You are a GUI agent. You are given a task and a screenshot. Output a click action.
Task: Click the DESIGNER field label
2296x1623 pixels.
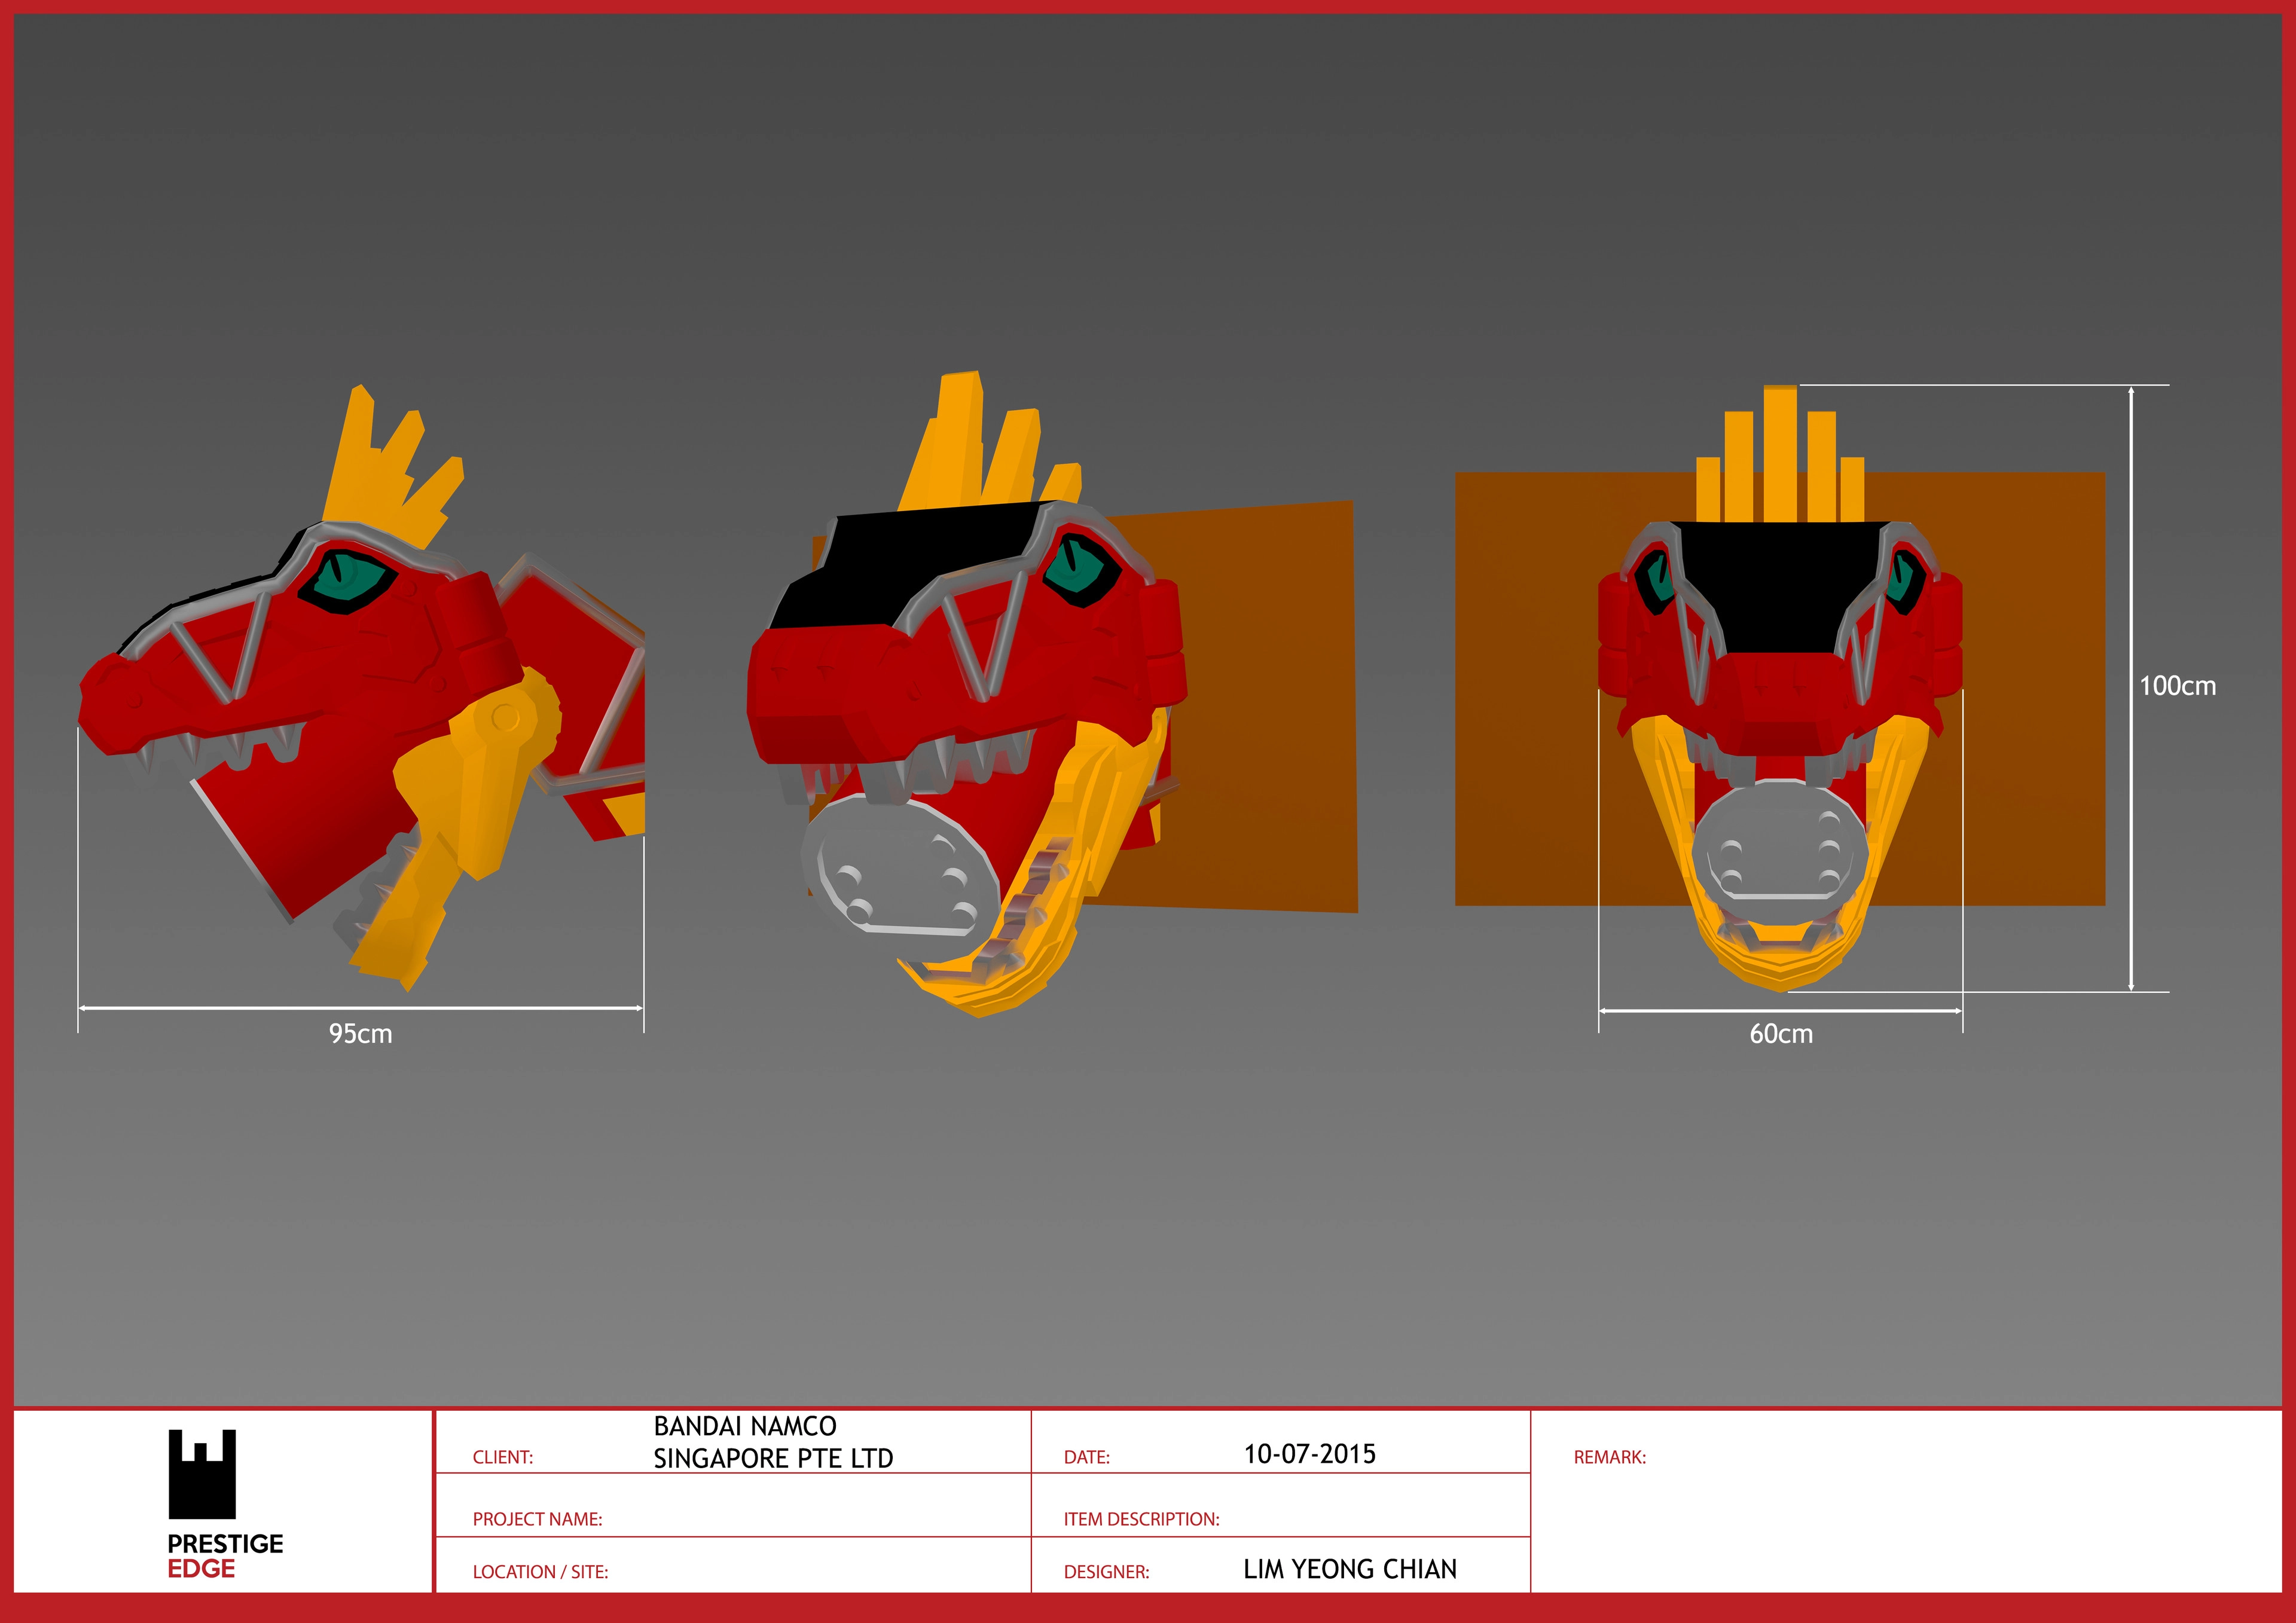tap(1106, 1572)
